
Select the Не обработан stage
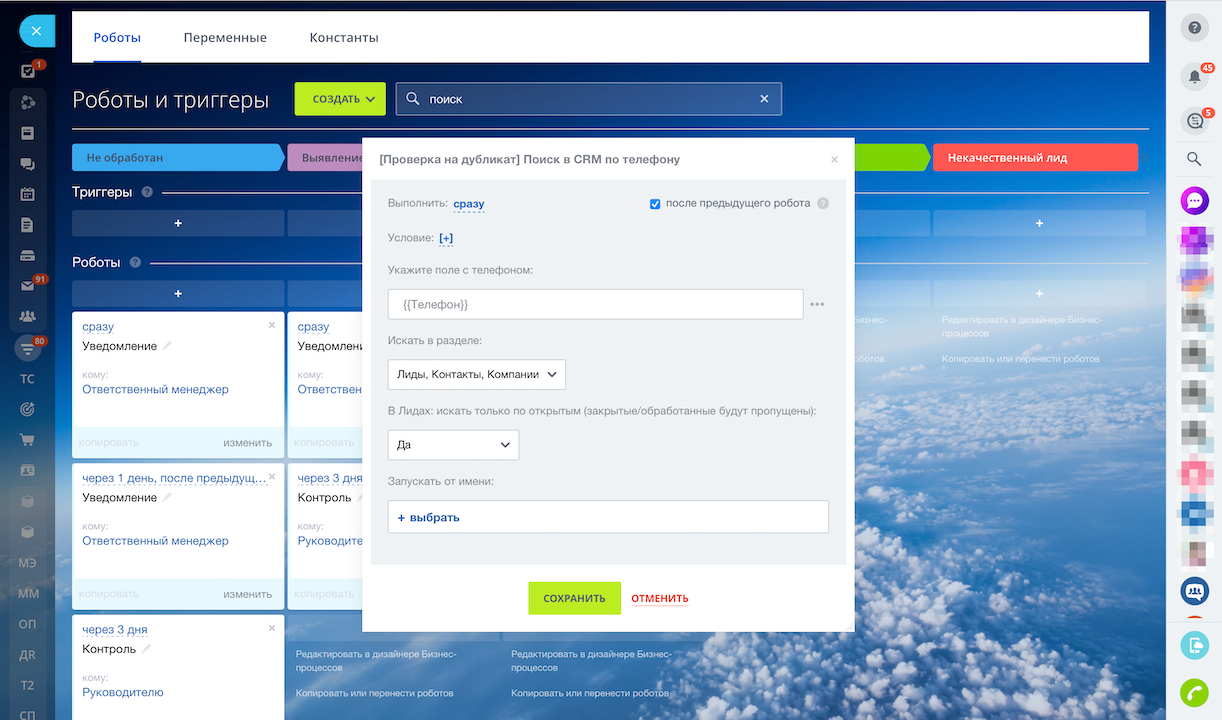pos(177,158)
